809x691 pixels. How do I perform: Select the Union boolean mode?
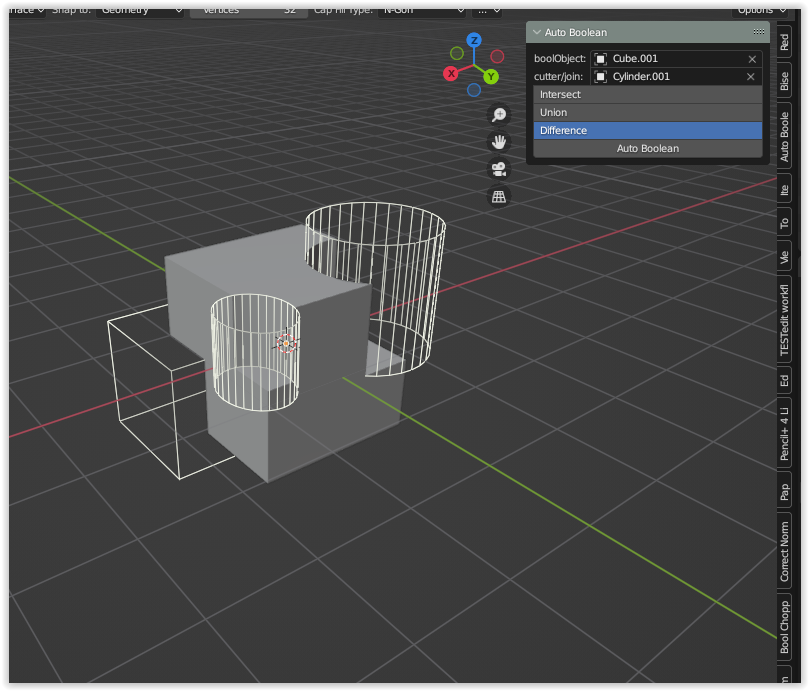648,113
